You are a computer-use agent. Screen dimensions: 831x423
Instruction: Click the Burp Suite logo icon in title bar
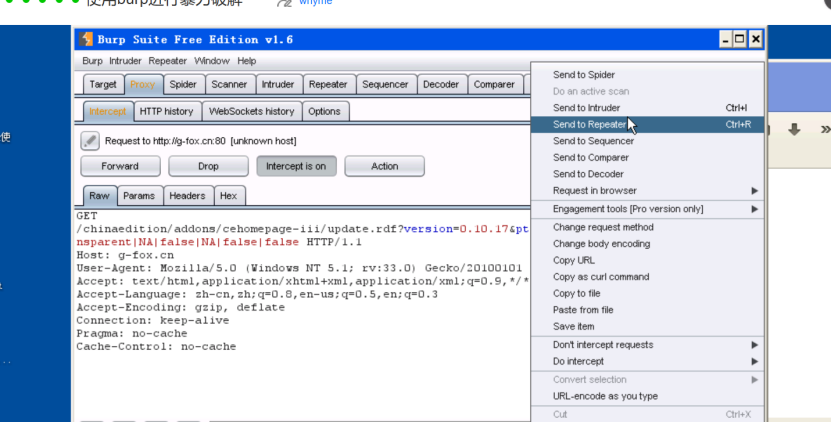(x=86, y=39)
